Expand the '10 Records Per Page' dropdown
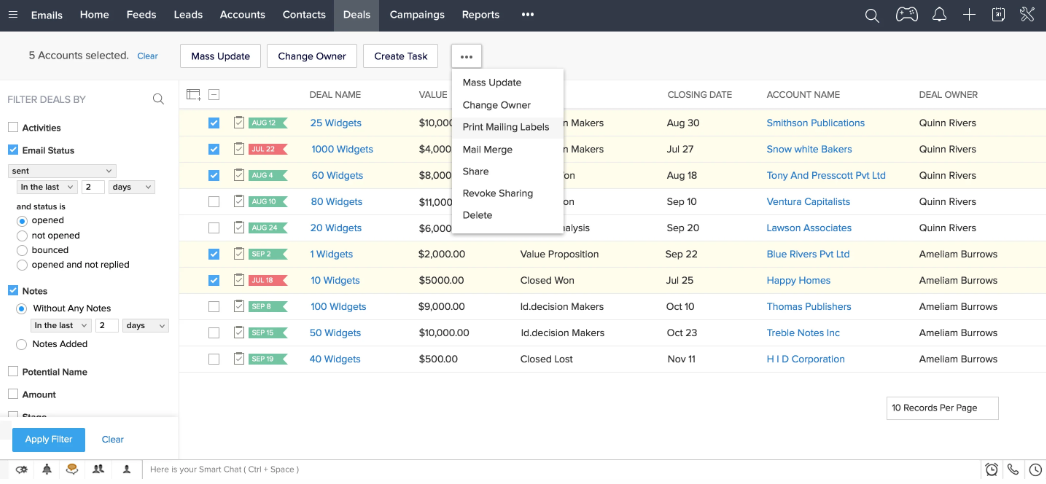Screen dimensions: 1046x484 point(942,408)
